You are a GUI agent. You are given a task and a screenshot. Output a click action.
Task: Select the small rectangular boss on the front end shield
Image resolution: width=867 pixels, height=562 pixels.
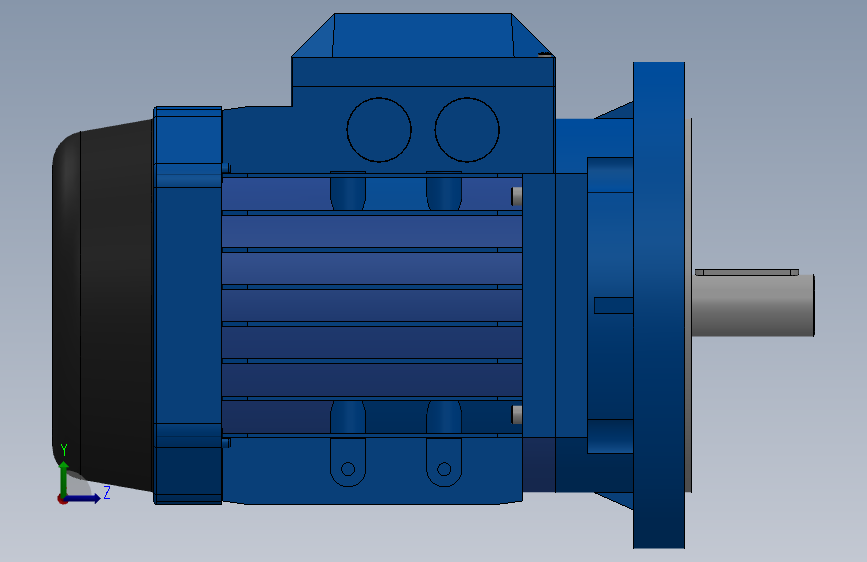coord(613,305)
